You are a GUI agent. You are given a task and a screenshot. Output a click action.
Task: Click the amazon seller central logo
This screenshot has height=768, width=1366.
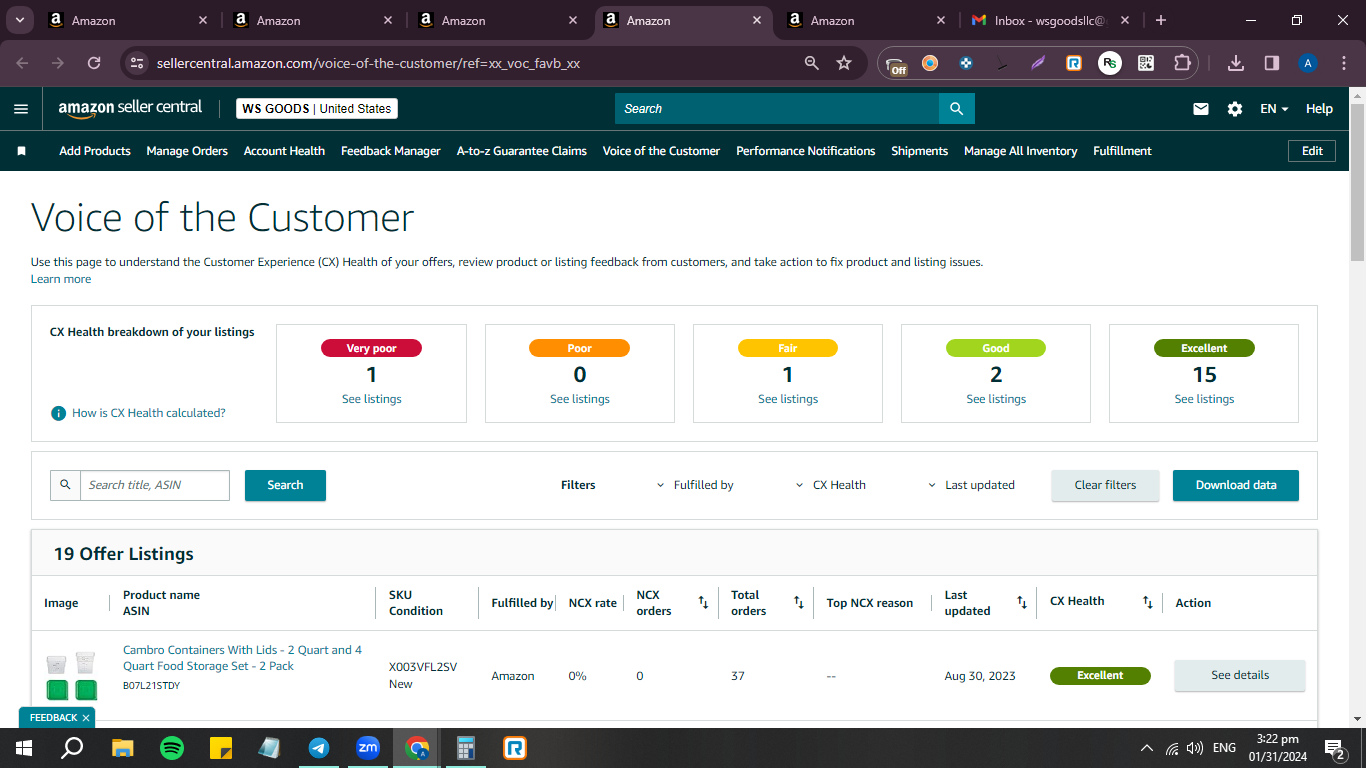(x=130, y=108)
